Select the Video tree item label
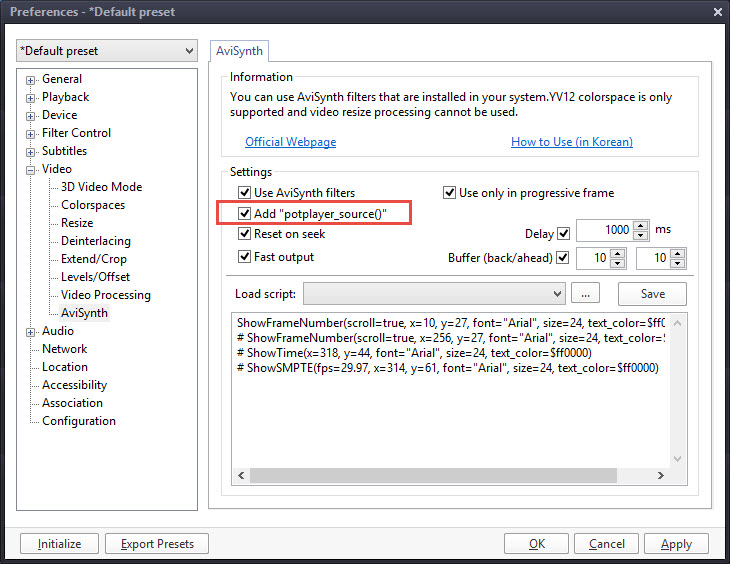The height and width of the screenshot is (564, 730). [x=57, y=169]
